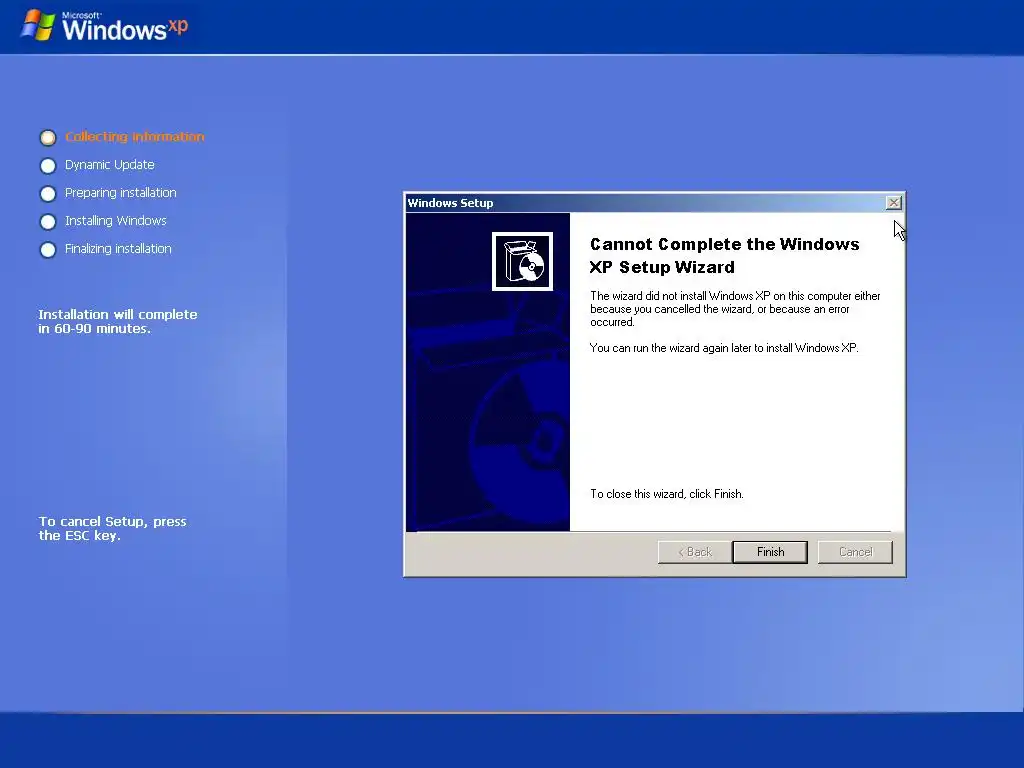Screen dimensions: 1024x768
Task: Click 'To cancel Setup, press the ESC key.' text
Action: [112, 528]
